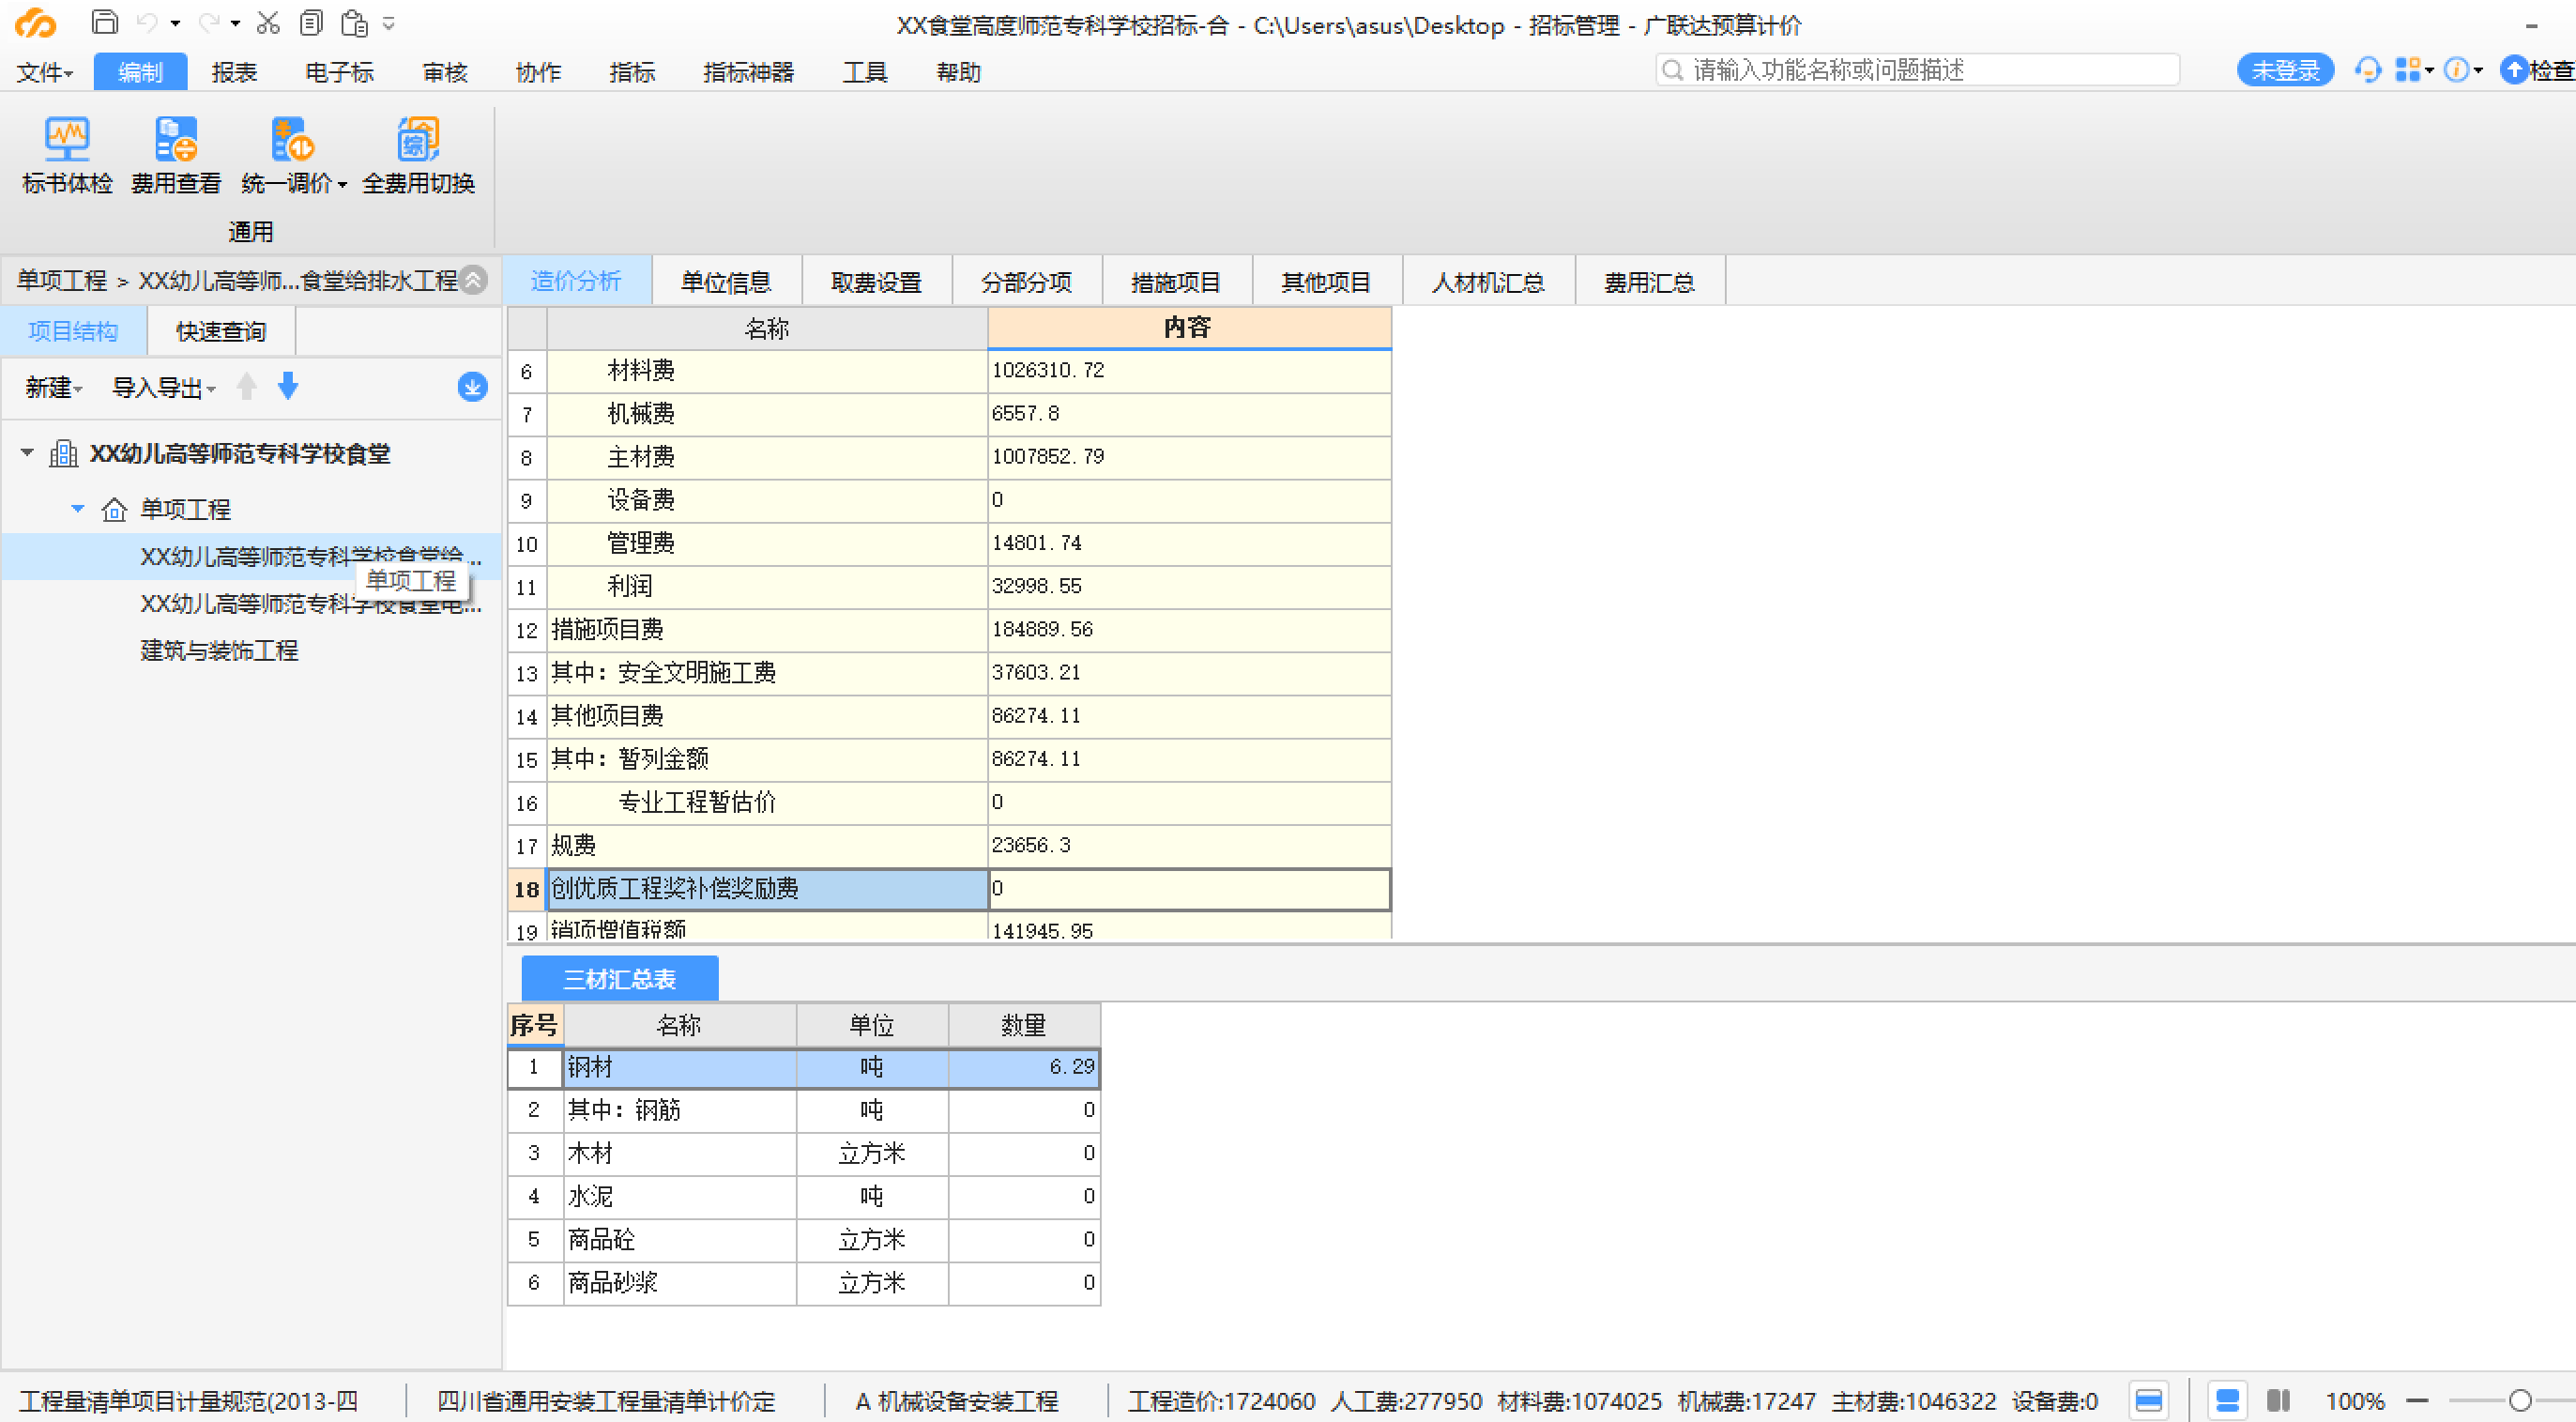Open 统一调价 price adjustment dropdown
Viewport: 2576px width, 1422px height.
point(293,156)
